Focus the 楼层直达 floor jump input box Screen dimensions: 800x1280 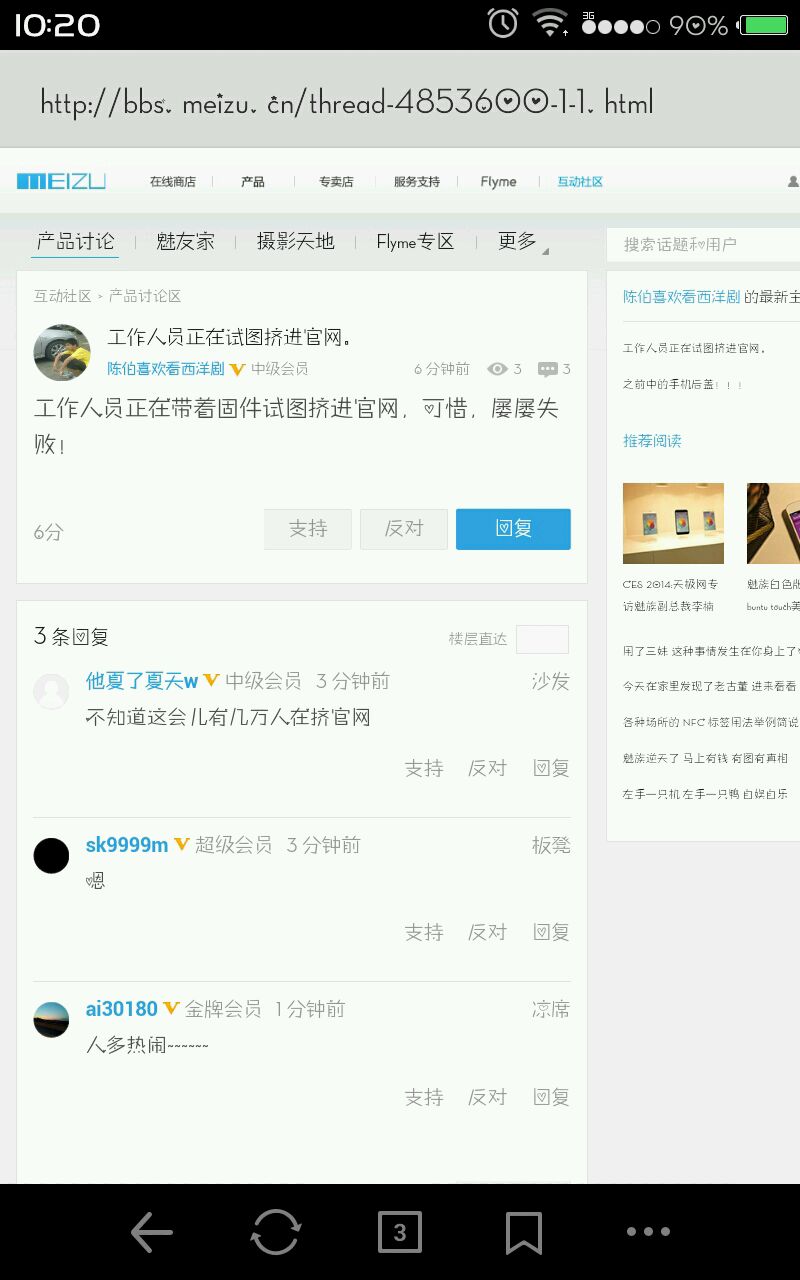point(542,639)
